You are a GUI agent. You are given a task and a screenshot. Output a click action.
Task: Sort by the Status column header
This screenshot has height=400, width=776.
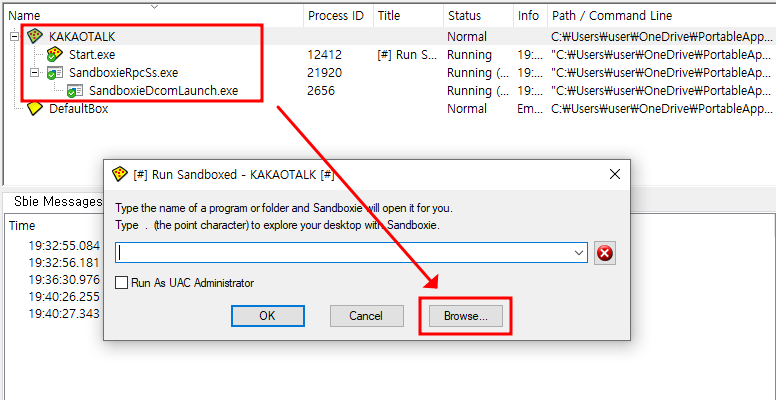(x=478, y=16)
